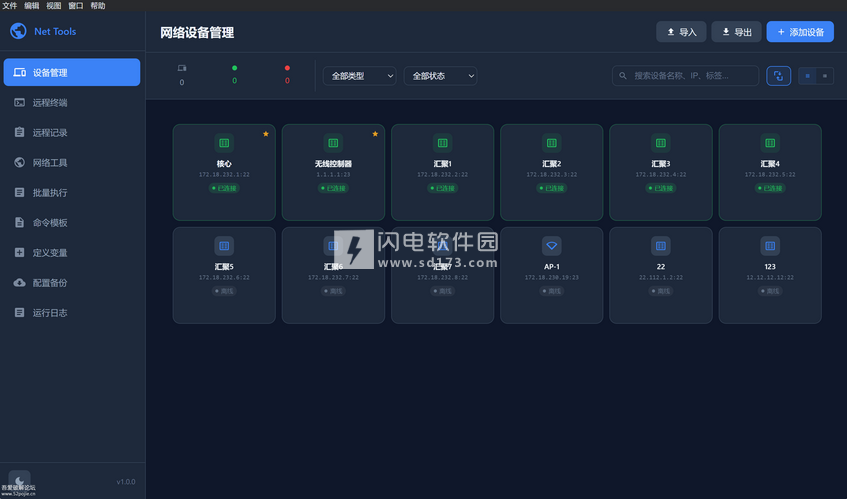Toggle favorite star on 核心 device card
The height and width of the screenshot is (499, 847).
(x=266, y=133)
